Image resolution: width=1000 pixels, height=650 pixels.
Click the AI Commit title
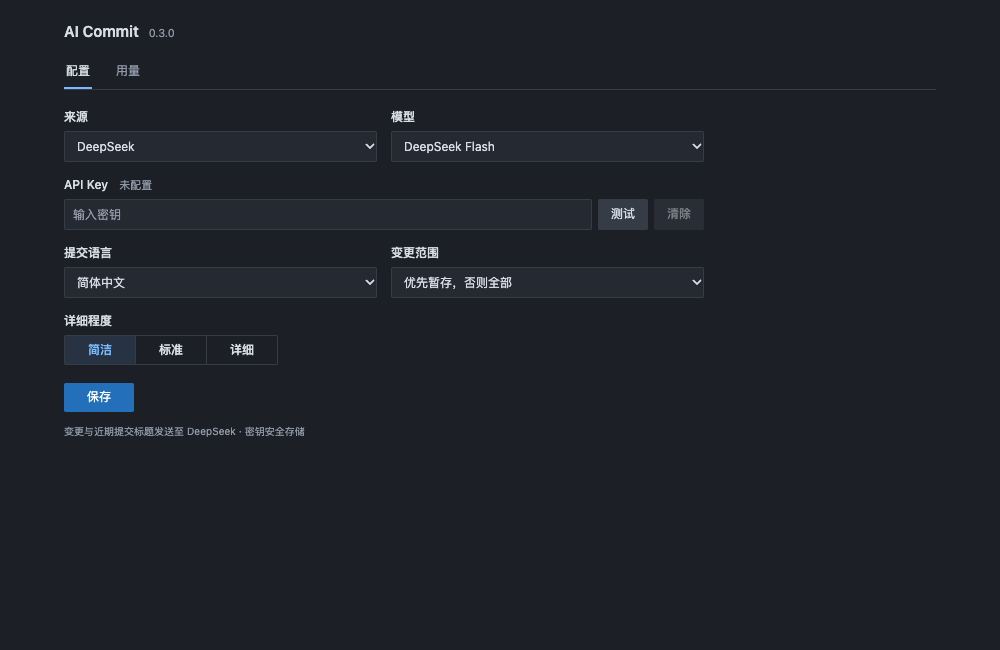click(101, 32)
